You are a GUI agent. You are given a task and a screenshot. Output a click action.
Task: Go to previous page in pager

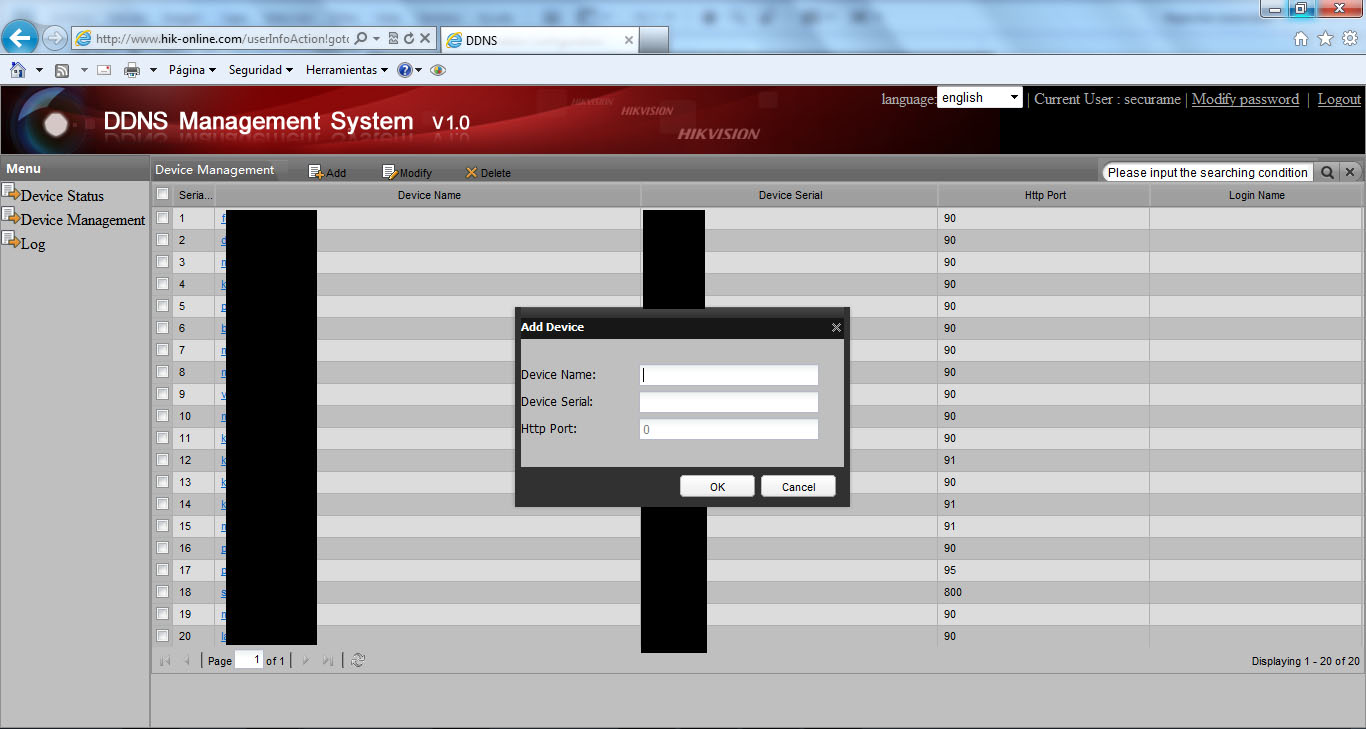click(187, 660)
